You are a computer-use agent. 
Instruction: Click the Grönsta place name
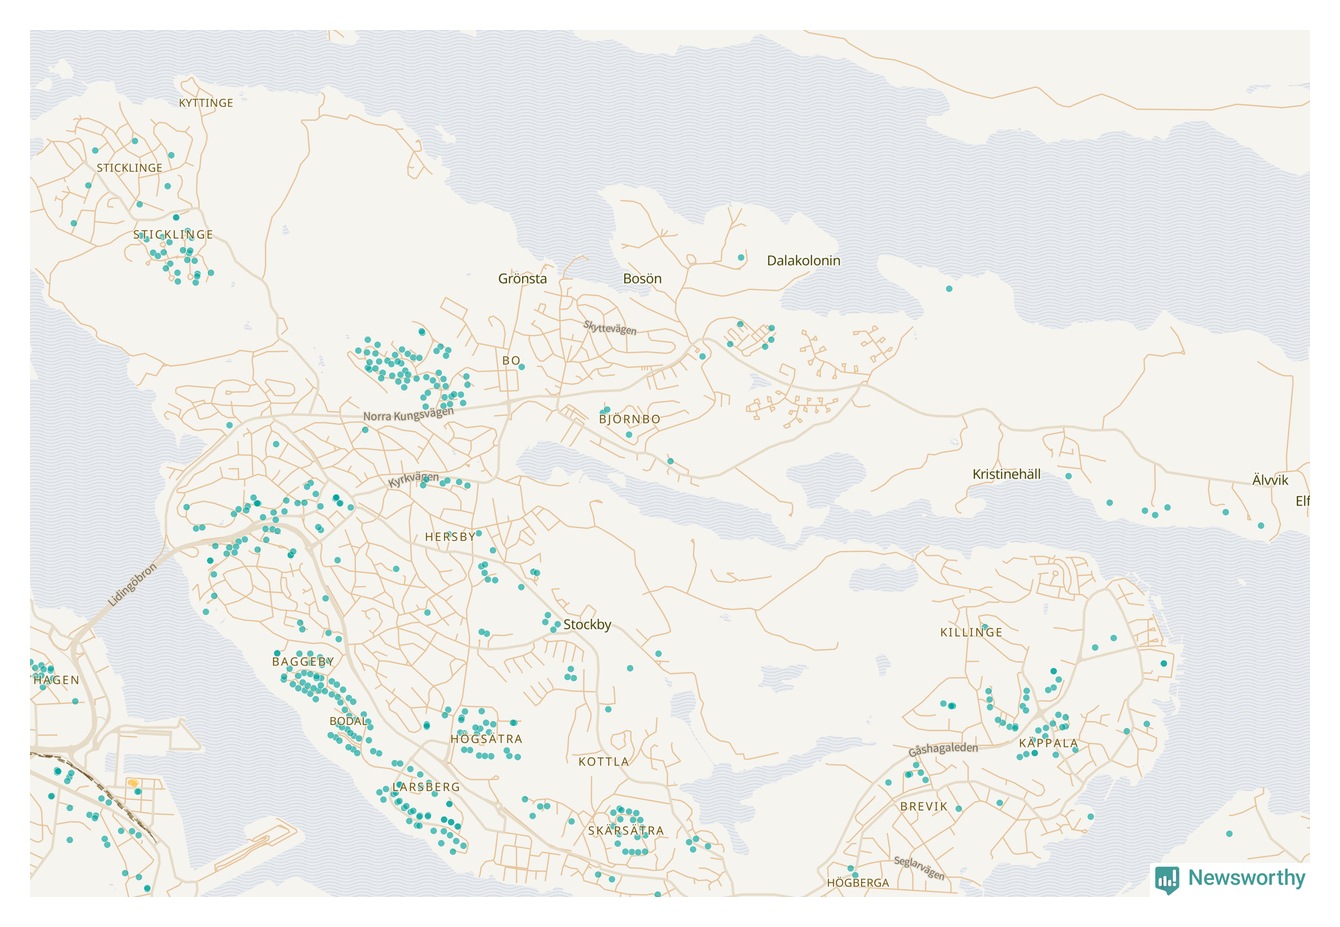(x=522, y=279)
